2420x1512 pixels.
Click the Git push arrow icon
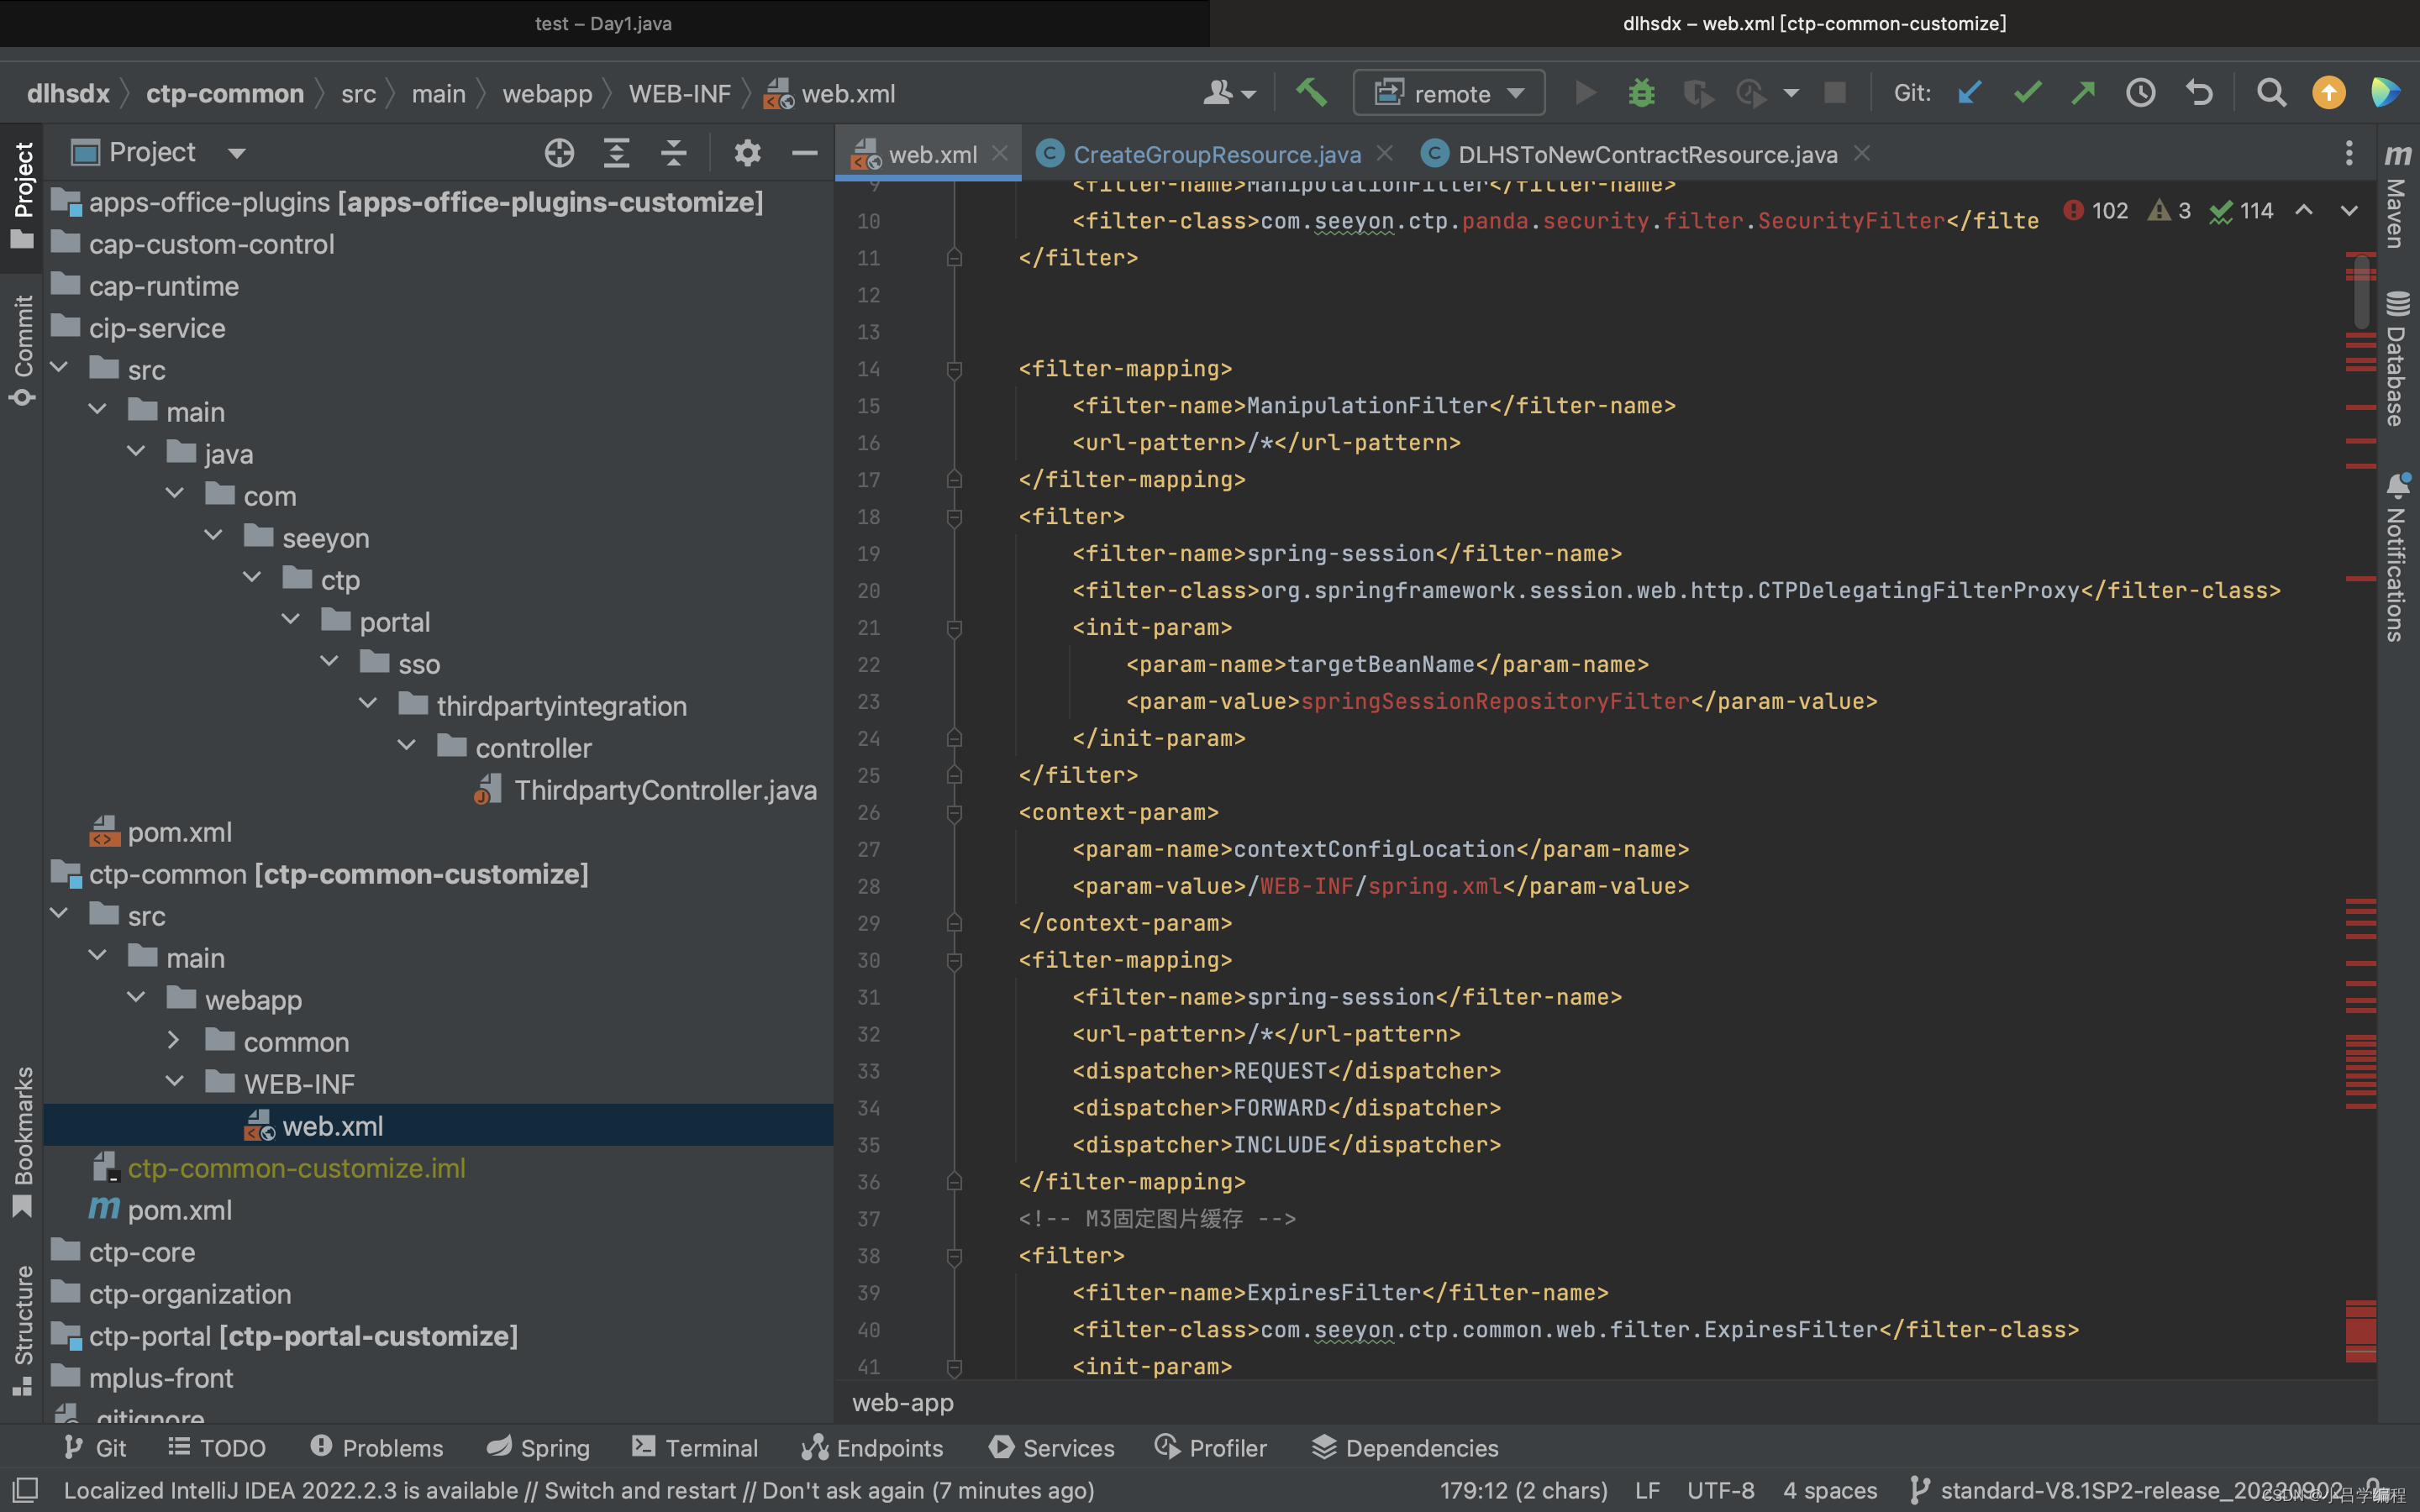click(2083, 93)
